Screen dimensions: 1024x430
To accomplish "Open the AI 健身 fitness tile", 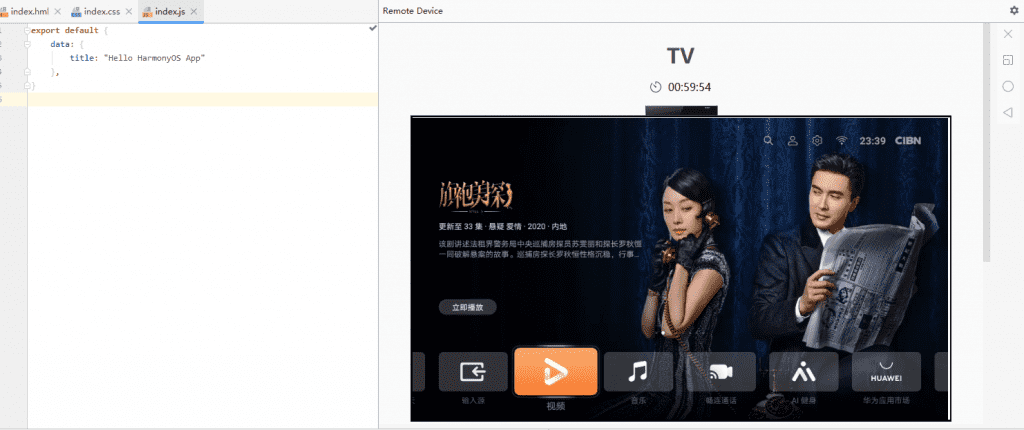I will click(x=804, y=372).
